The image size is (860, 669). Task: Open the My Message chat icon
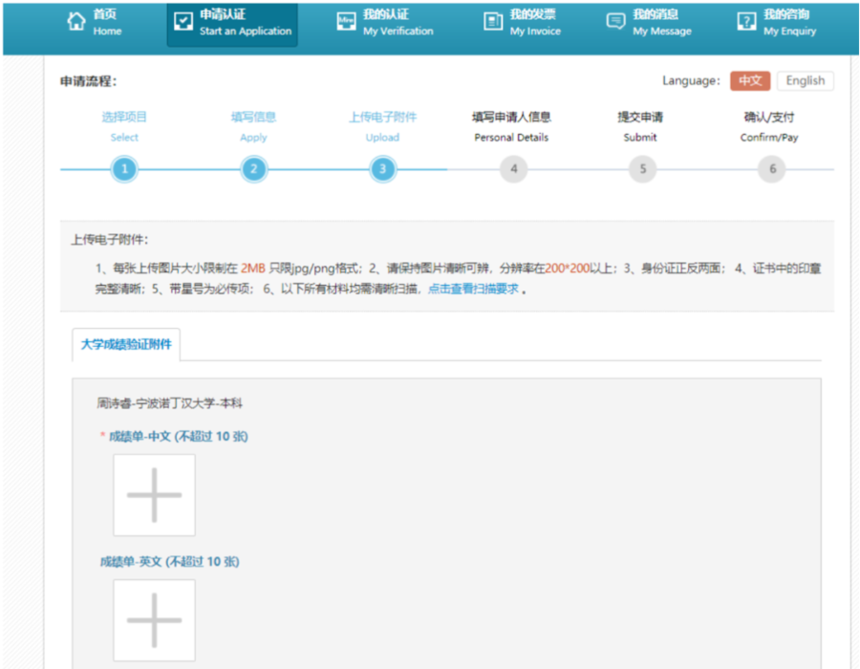click(x=616, y=22)
